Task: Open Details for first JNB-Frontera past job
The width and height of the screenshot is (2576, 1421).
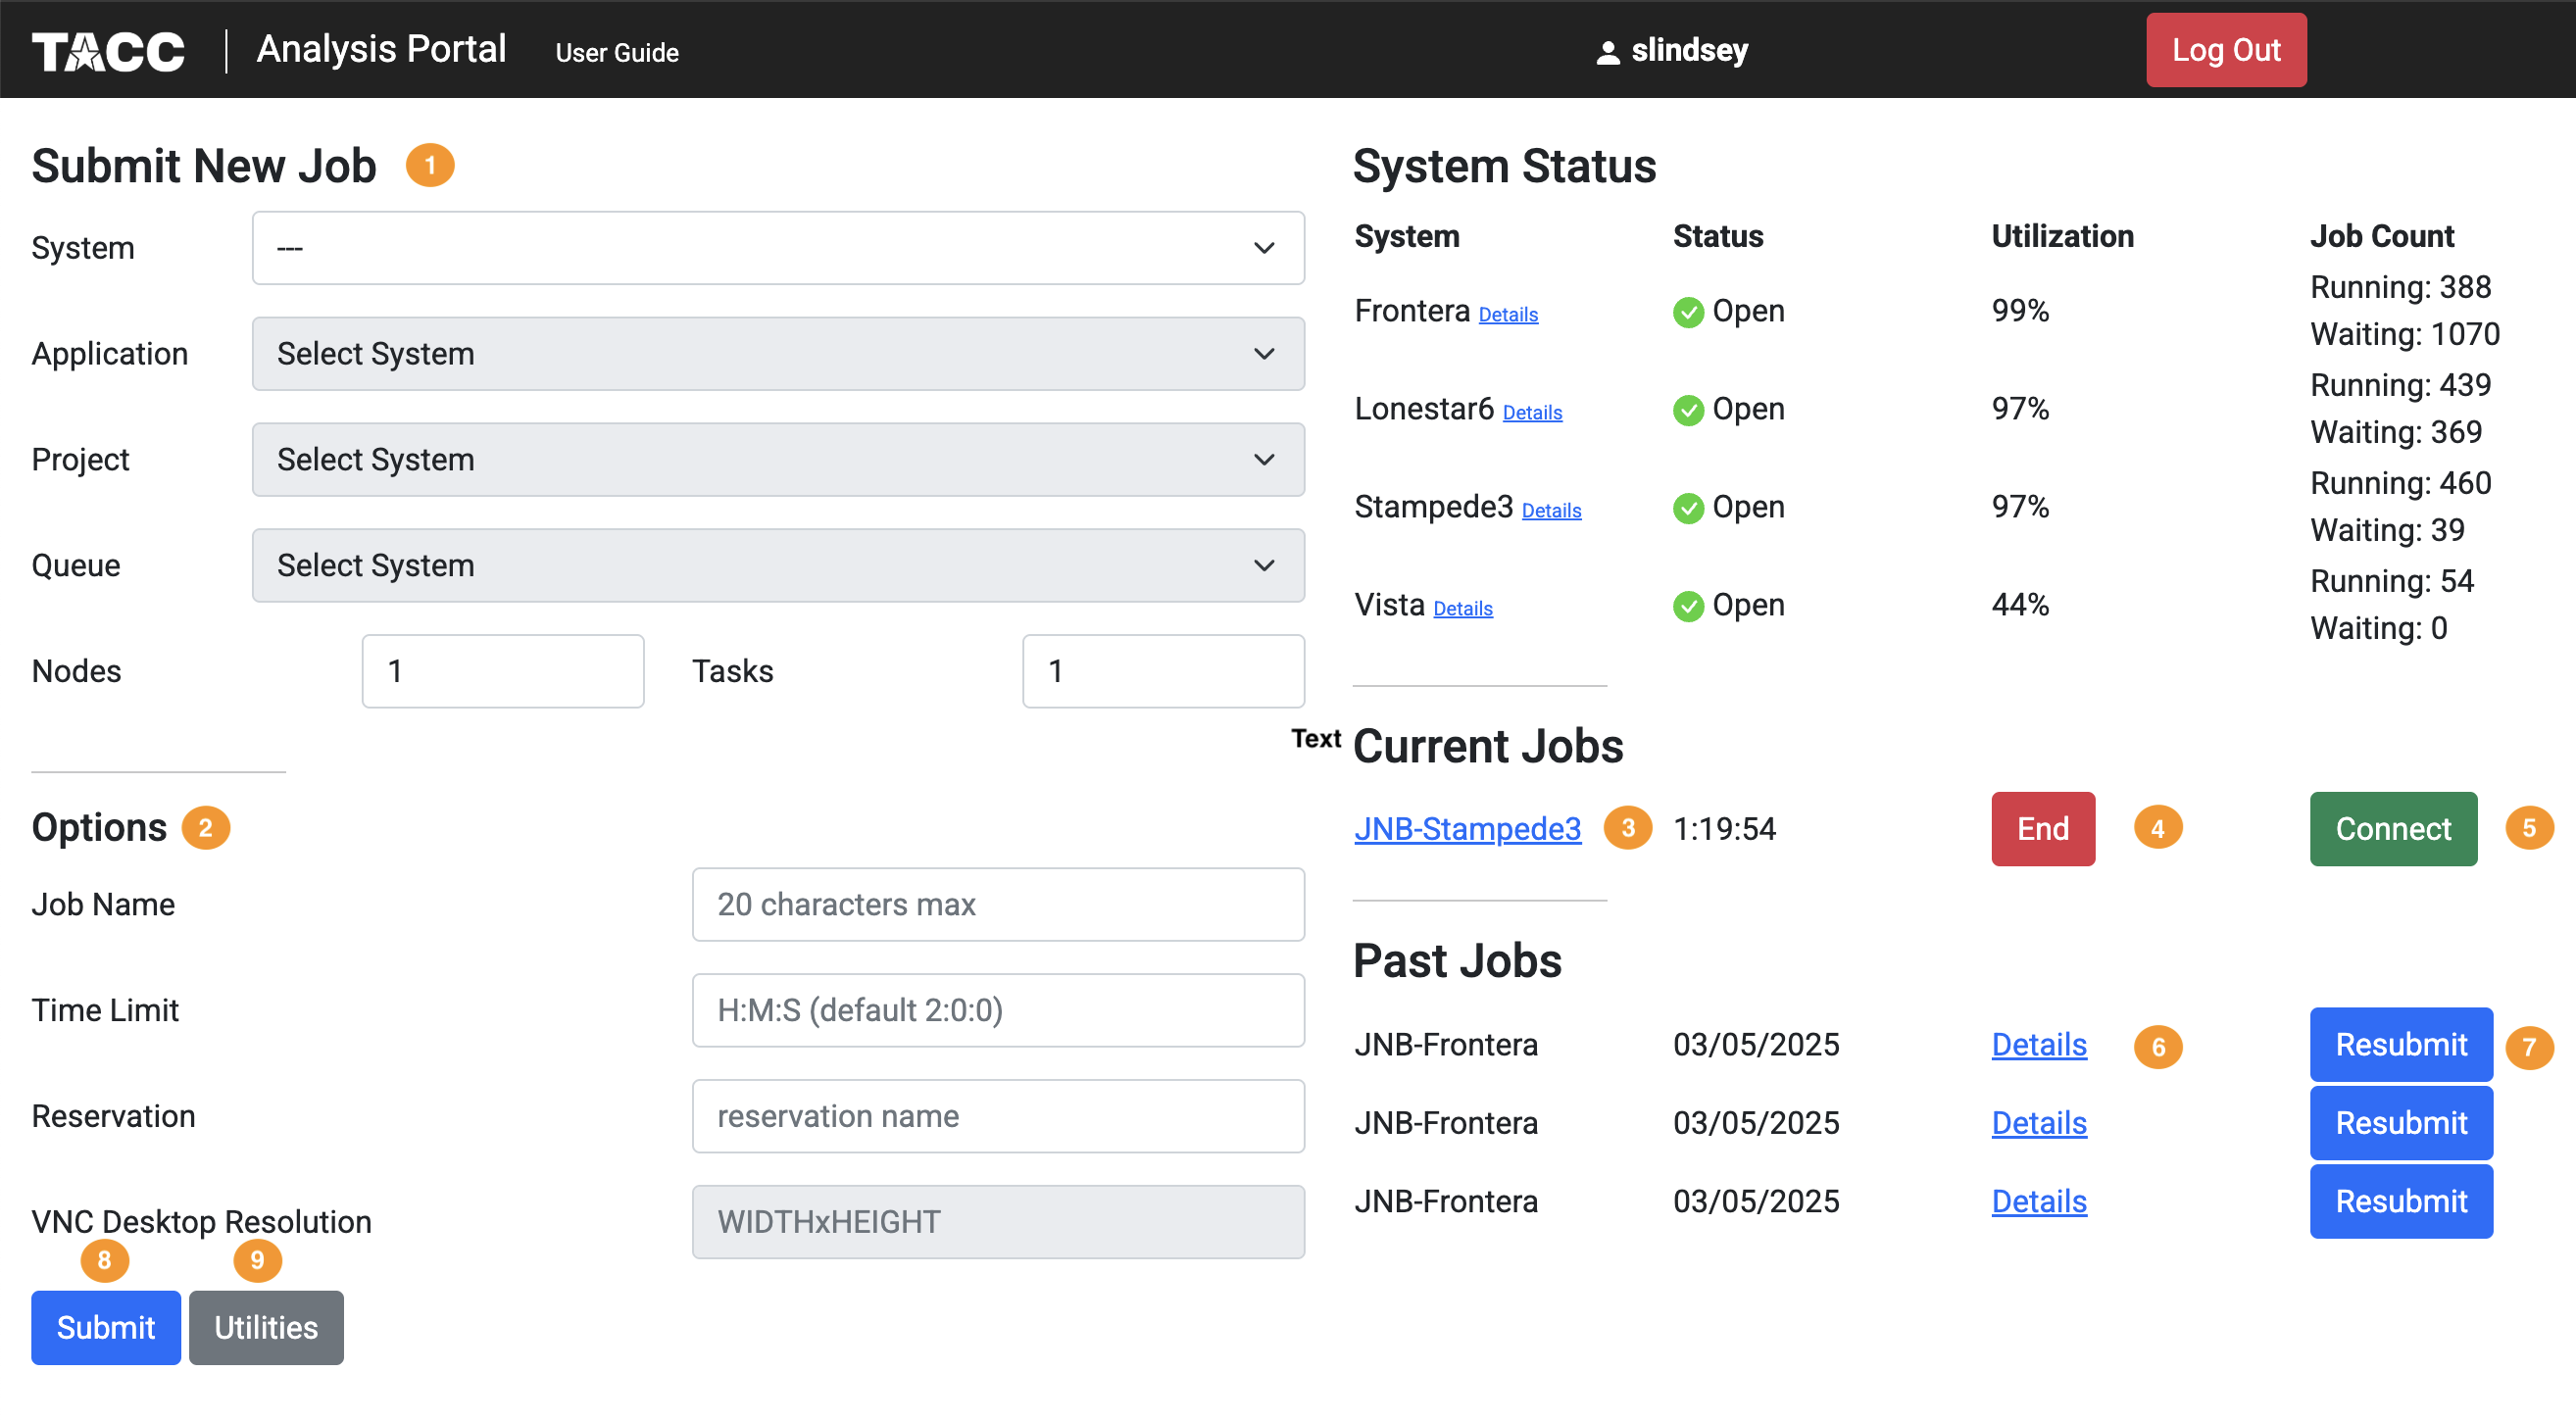Action: [x=2039, y=1045]
